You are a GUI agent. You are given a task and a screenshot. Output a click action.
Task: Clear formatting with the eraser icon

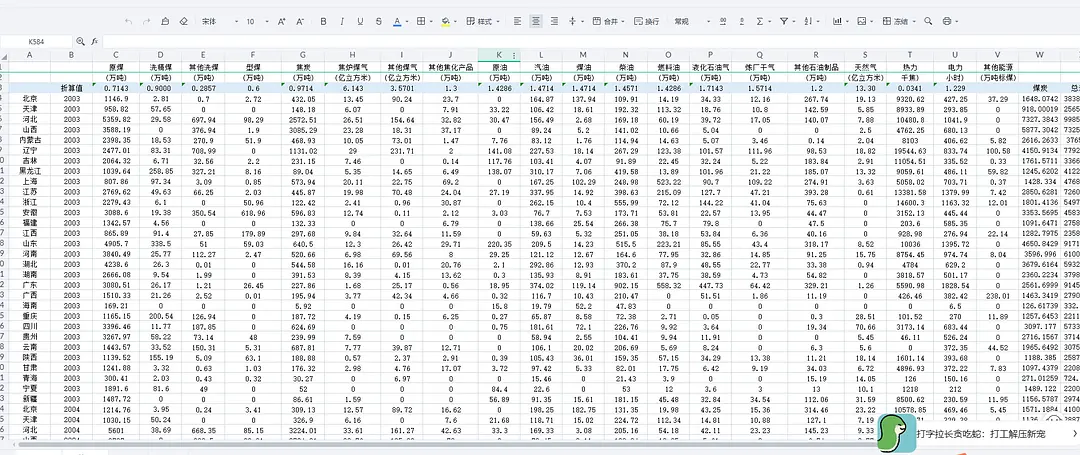tap(183, 21)
